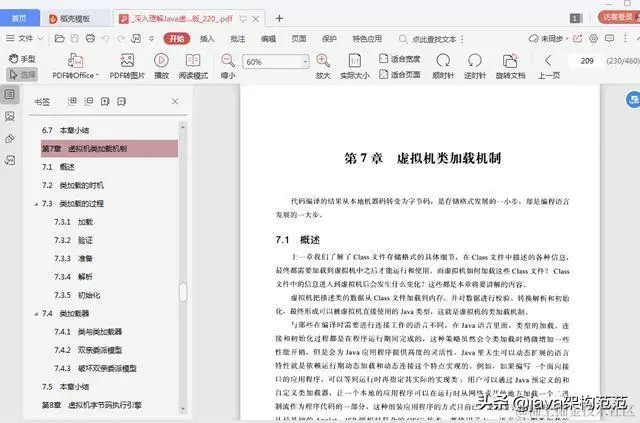
Task: Select the Hand tool (手型)
Action: click(22, 59)
